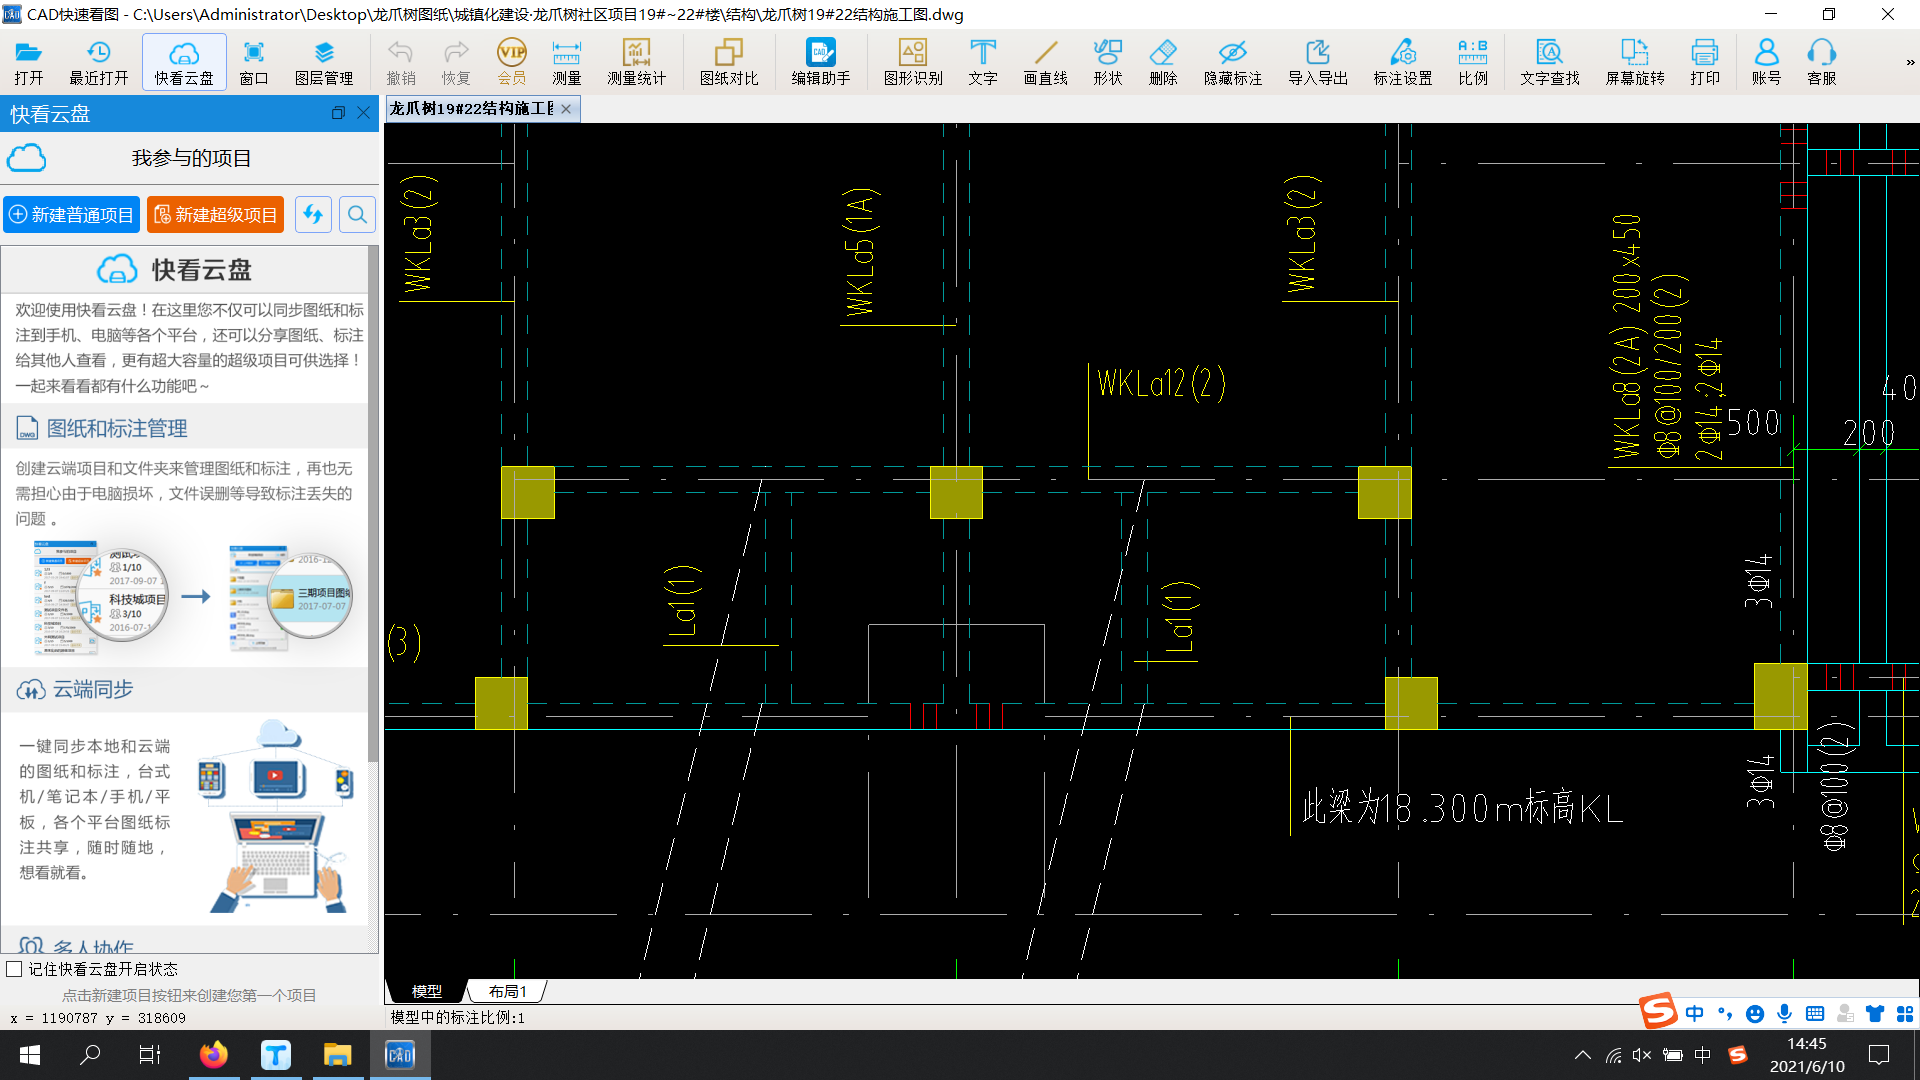Toggle Sogou IME 中 language mode
The height and width of the screenshot is (1080, 1920).
point(1694,1013)
